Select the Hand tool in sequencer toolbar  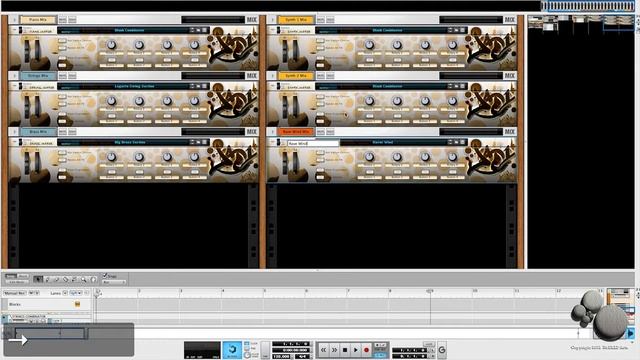[93, 280]
